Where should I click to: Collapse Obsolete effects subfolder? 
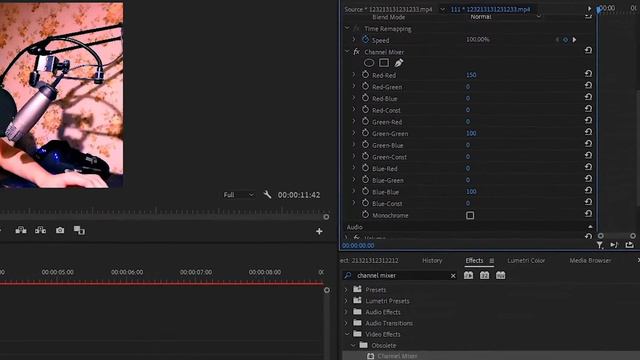click(353, 345)
